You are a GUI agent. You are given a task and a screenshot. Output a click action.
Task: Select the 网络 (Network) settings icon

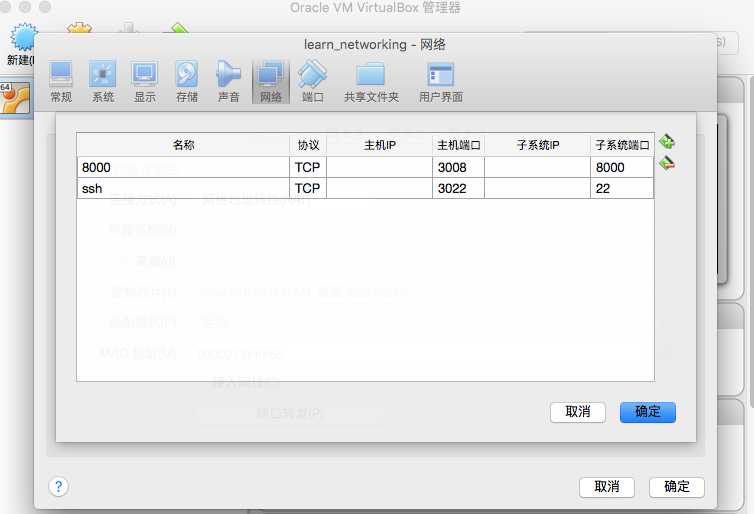[271, 82]
